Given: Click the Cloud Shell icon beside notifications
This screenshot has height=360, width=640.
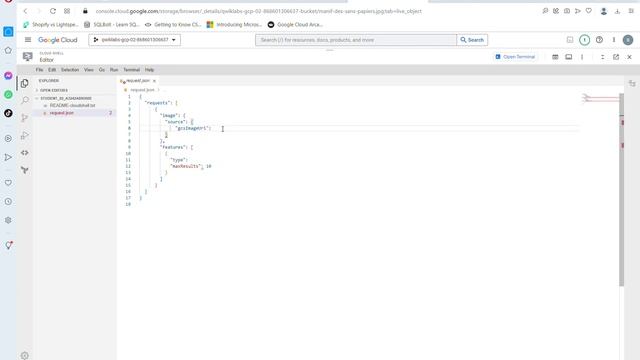Looking at the screenshot, I should (570, 40).
